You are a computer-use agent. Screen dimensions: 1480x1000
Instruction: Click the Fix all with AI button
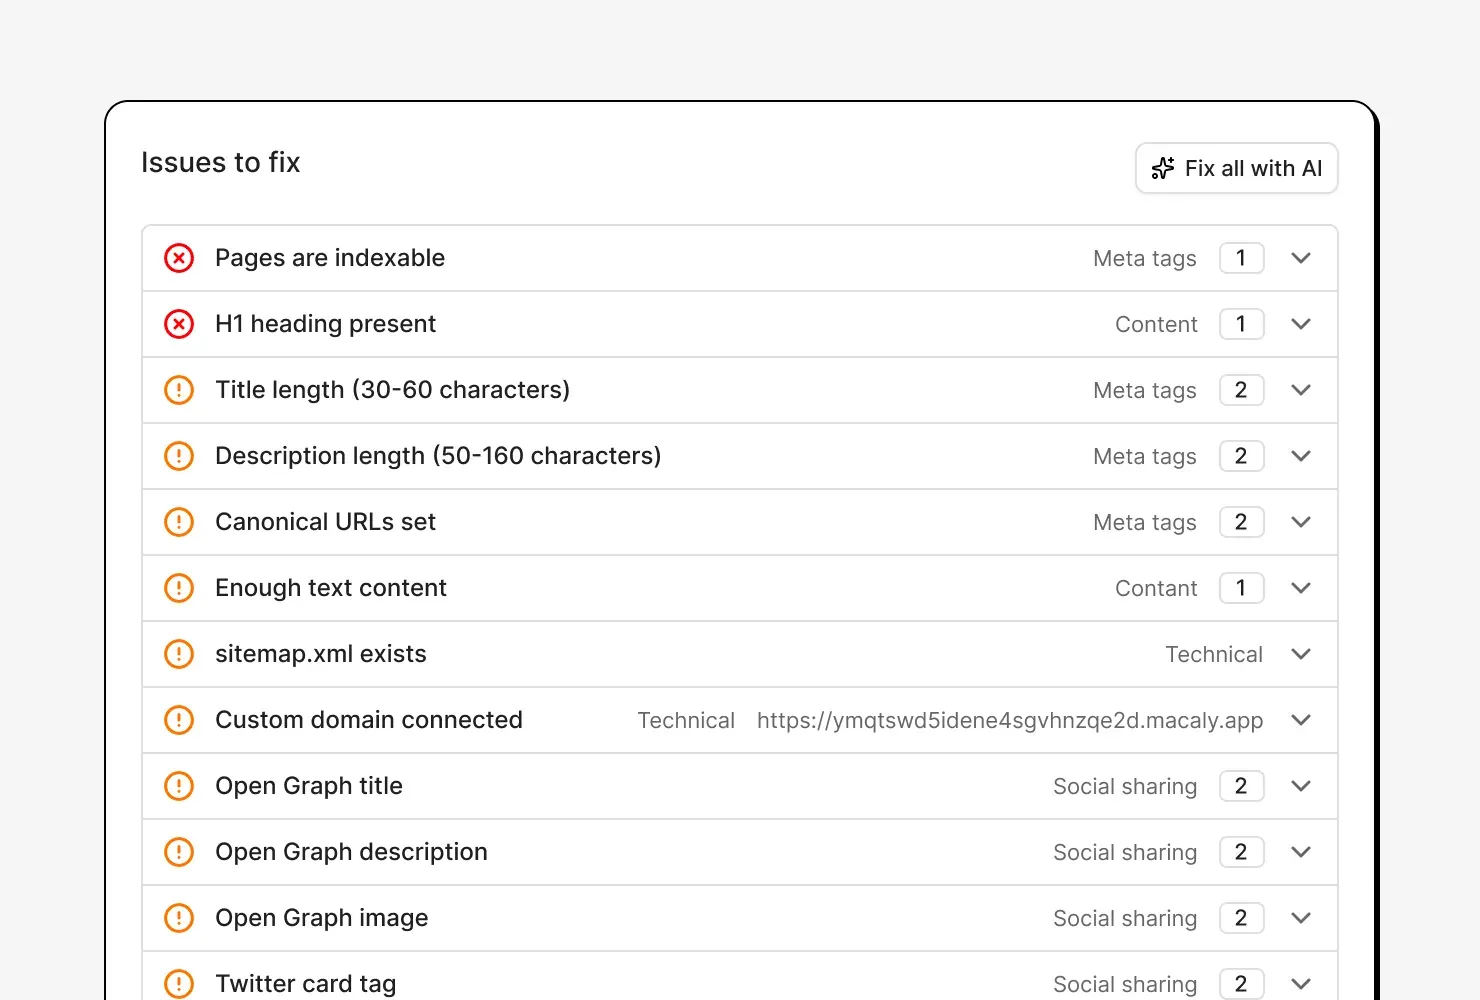click(x=1237, y=168)
